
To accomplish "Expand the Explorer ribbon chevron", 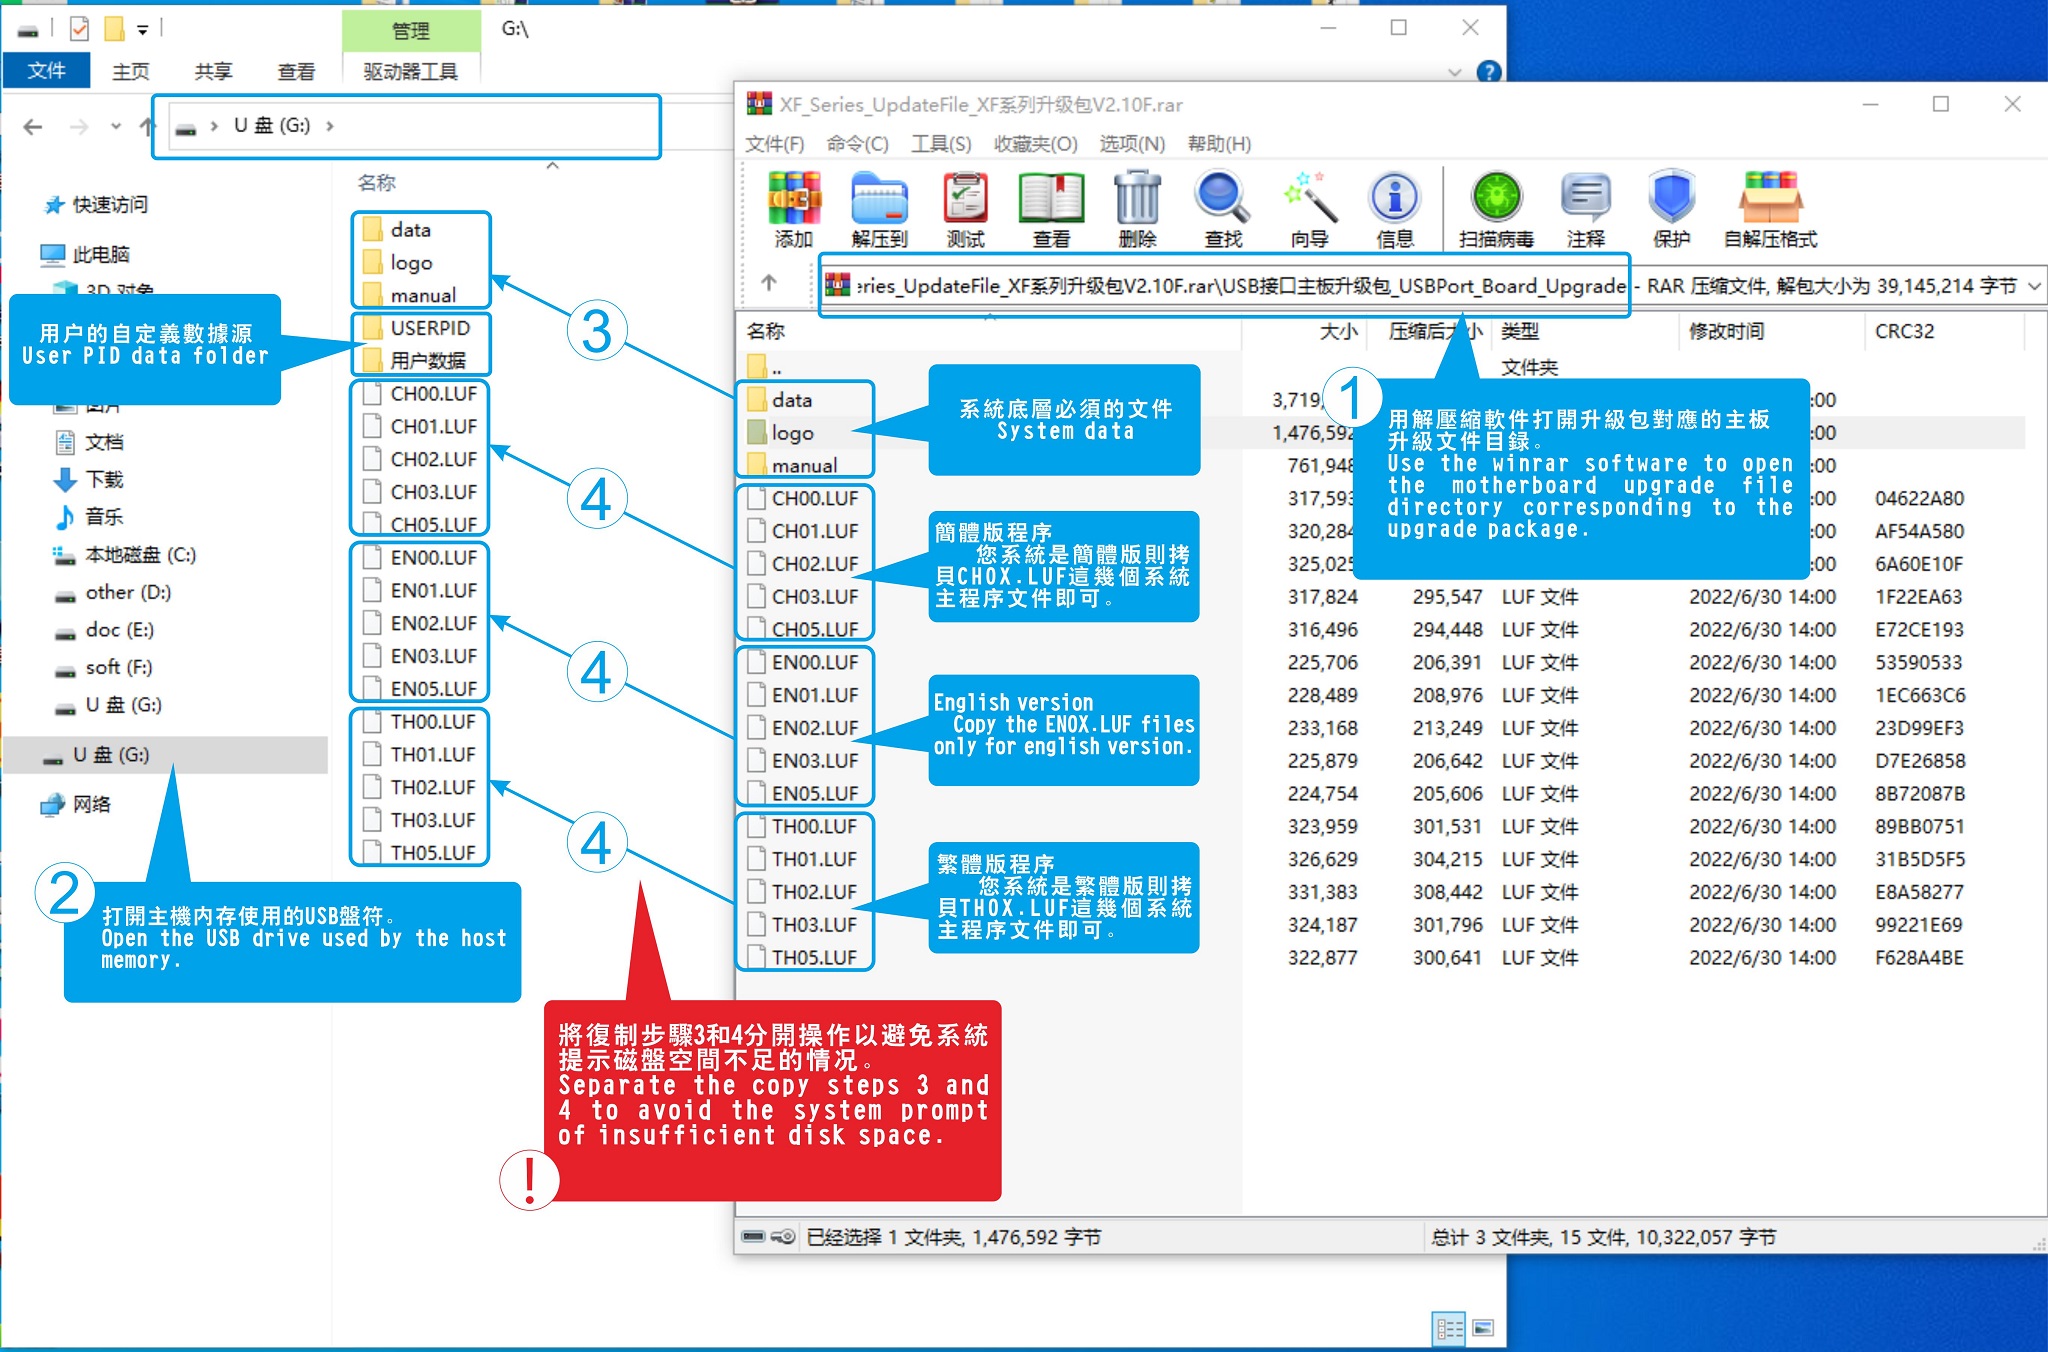I will (1454, 72).
